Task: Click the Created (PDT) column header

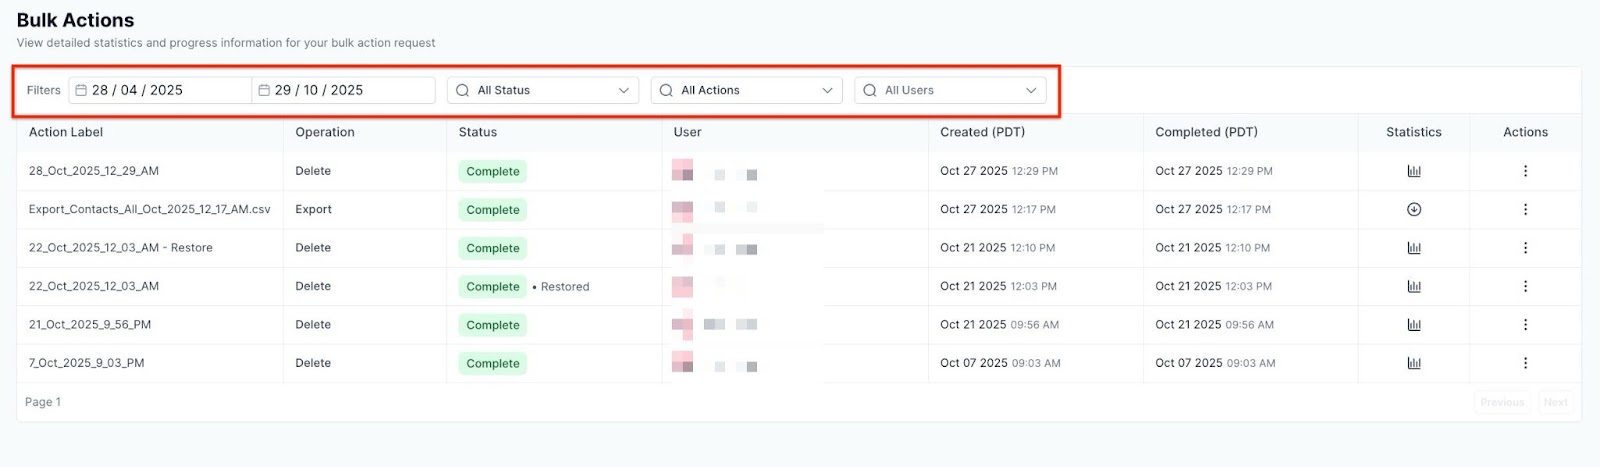Action: 982,132
